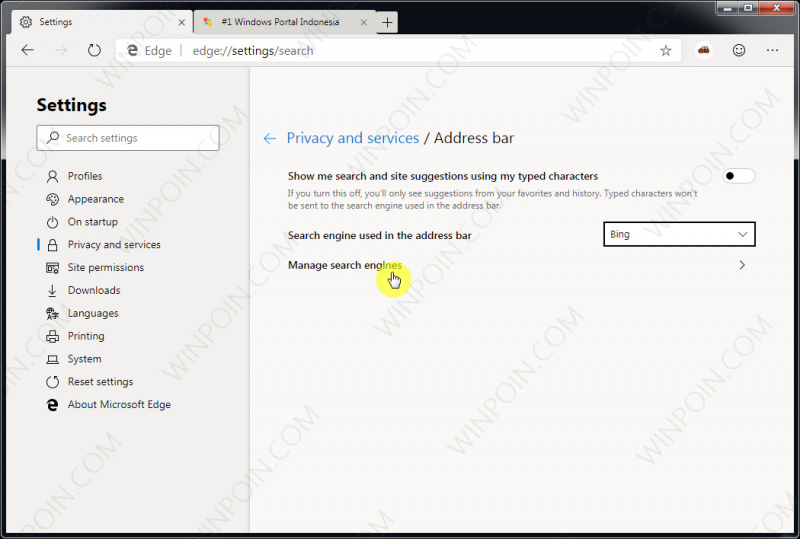This screenshot has height=539, width=800.
Task: Add page to favorites with star icon
Action: pos(665,51)
